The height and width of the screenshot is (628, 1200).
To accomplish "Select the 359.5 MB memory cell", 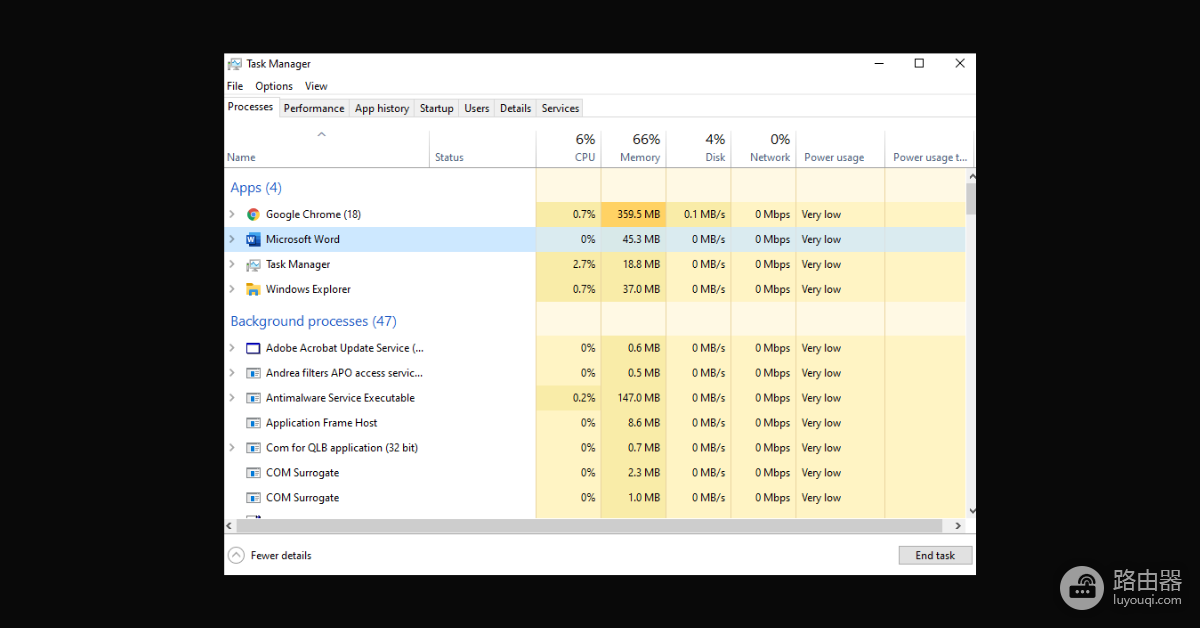I will coord(634,214).
